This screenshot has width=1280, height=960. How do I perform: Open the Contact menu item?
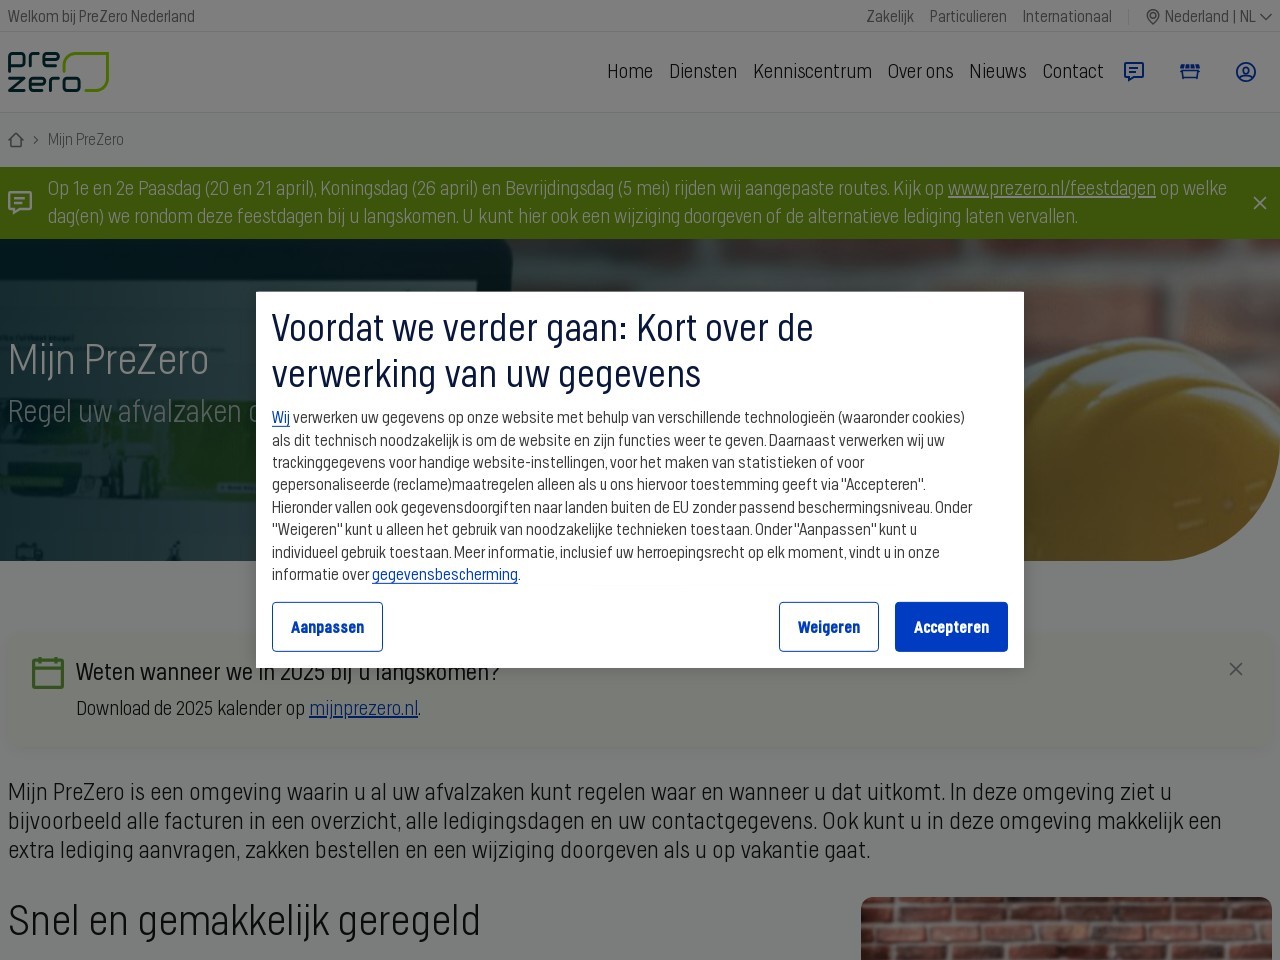pos(1073,72)
